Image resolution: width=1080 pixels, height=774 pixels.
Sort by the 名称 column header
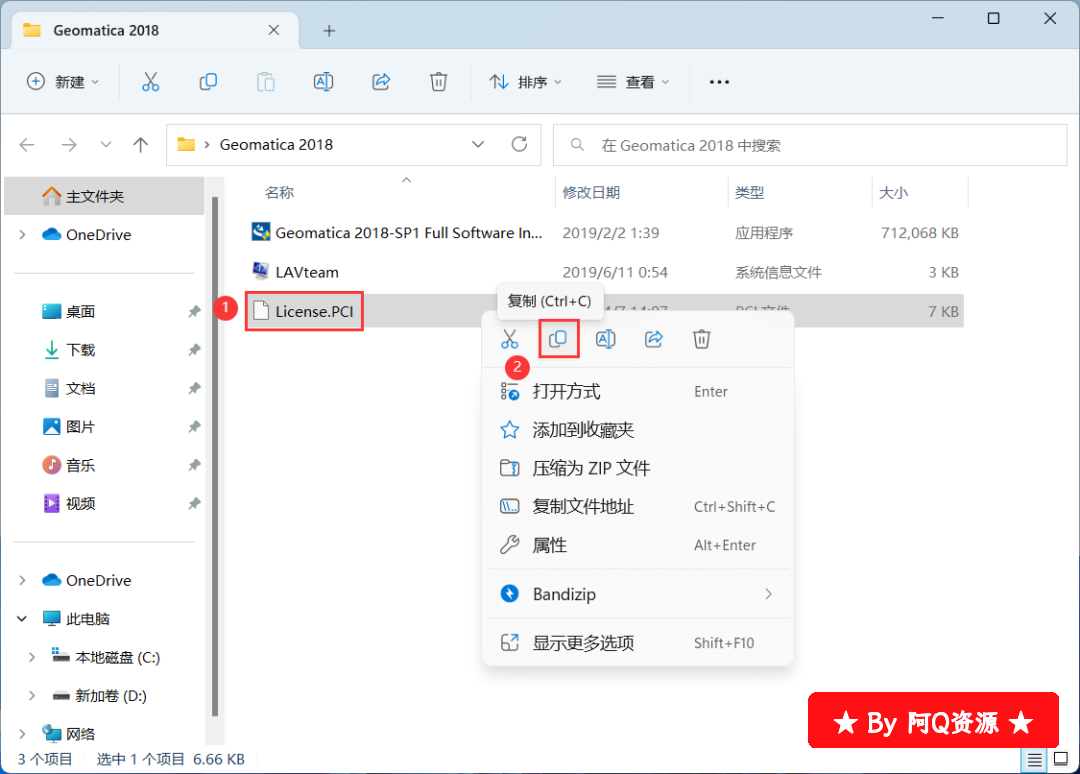pos(279,193)
